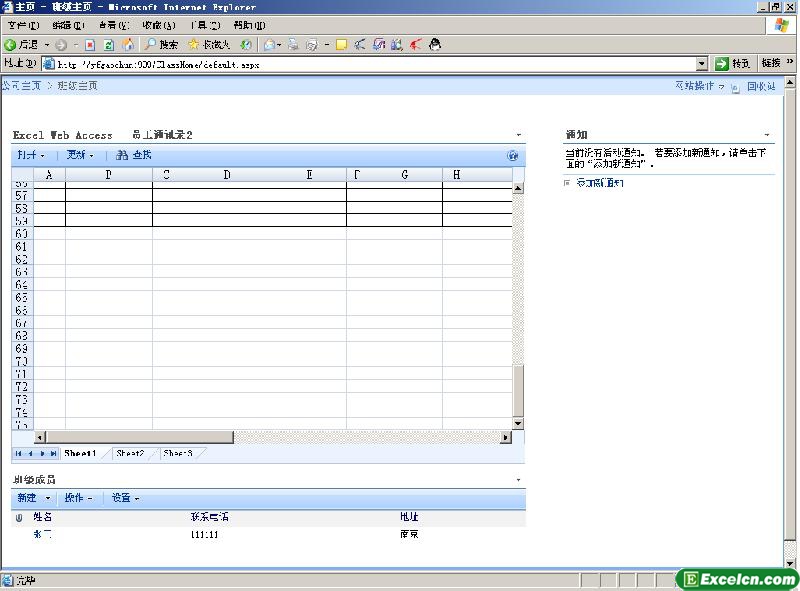
Task: Open the Tools (工具) menu
Action: tap(205, 25)
